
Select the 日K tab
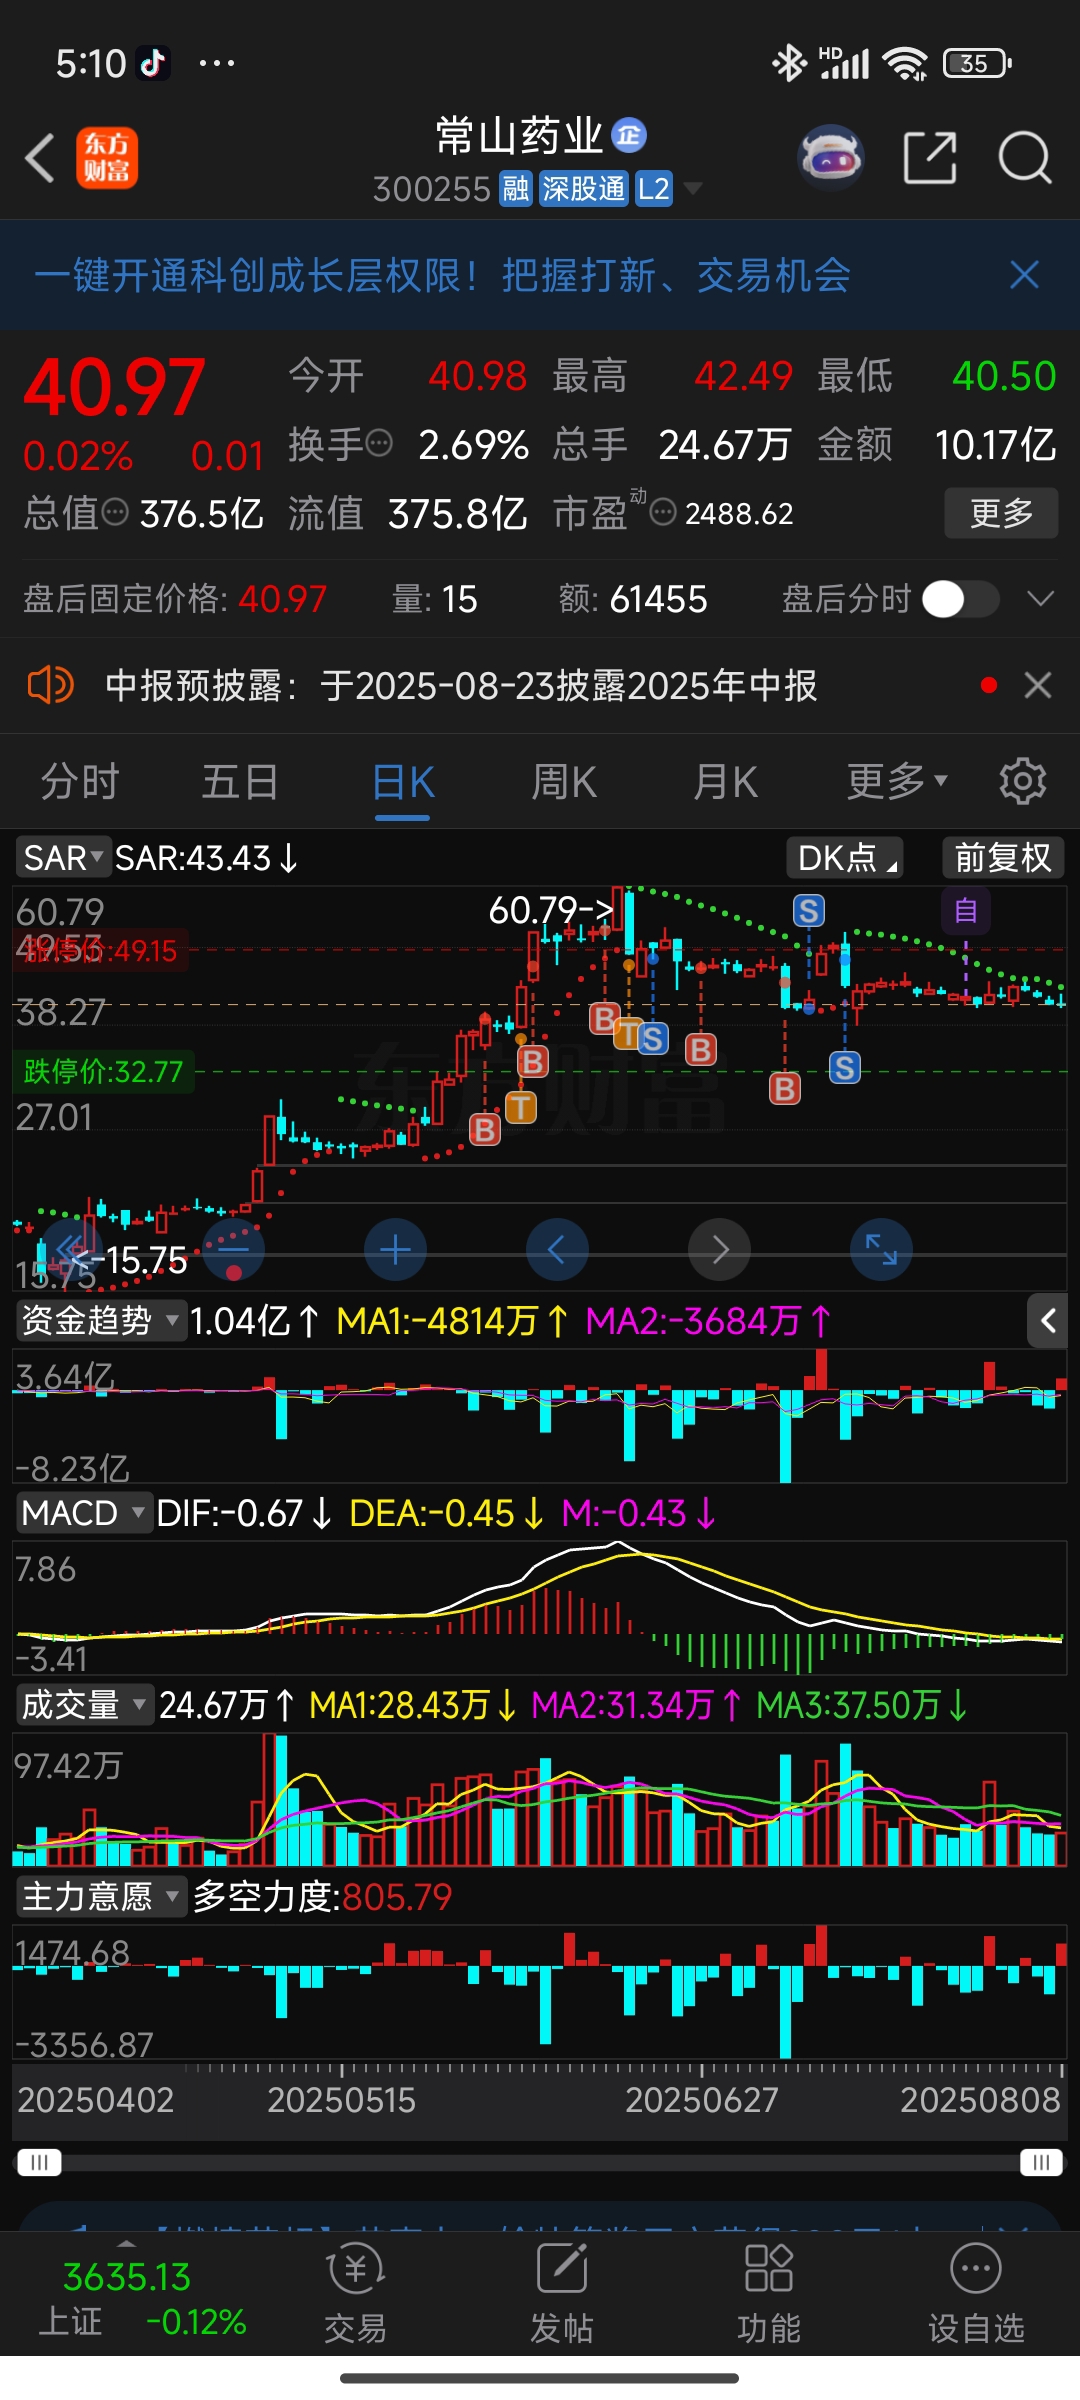403,782
